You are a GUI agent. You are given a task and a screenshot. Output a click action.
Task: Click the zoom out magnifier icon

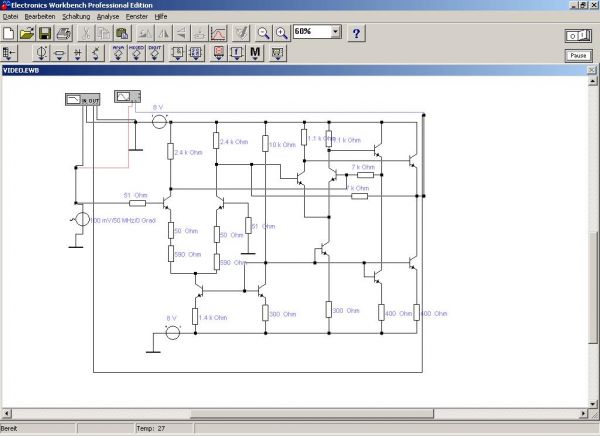point(264,34)
